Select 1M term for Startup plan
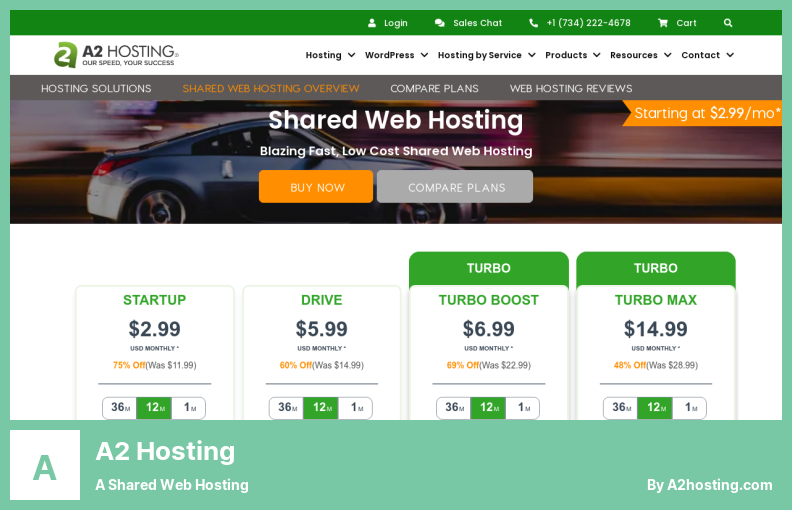792x510 pixels. click(189, 407)
